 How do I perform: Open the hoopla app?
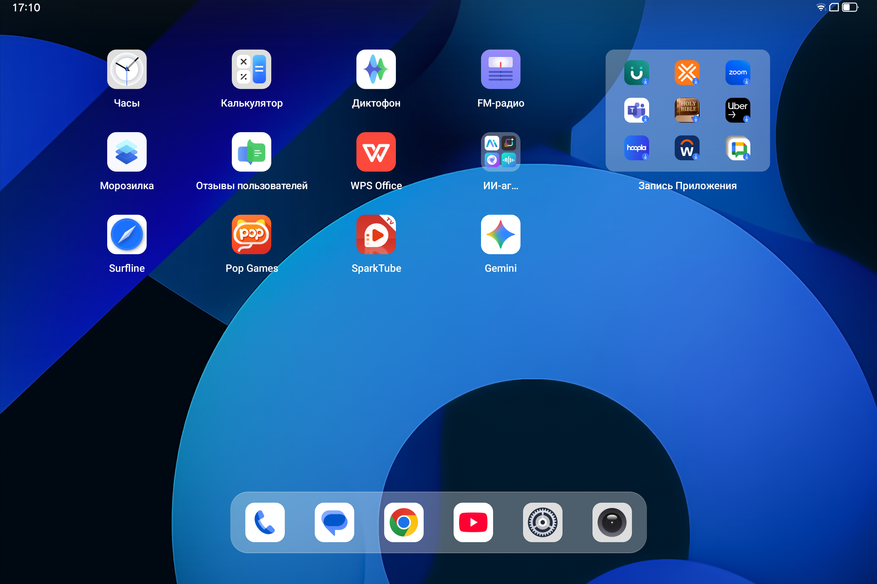tap(636, 148)
